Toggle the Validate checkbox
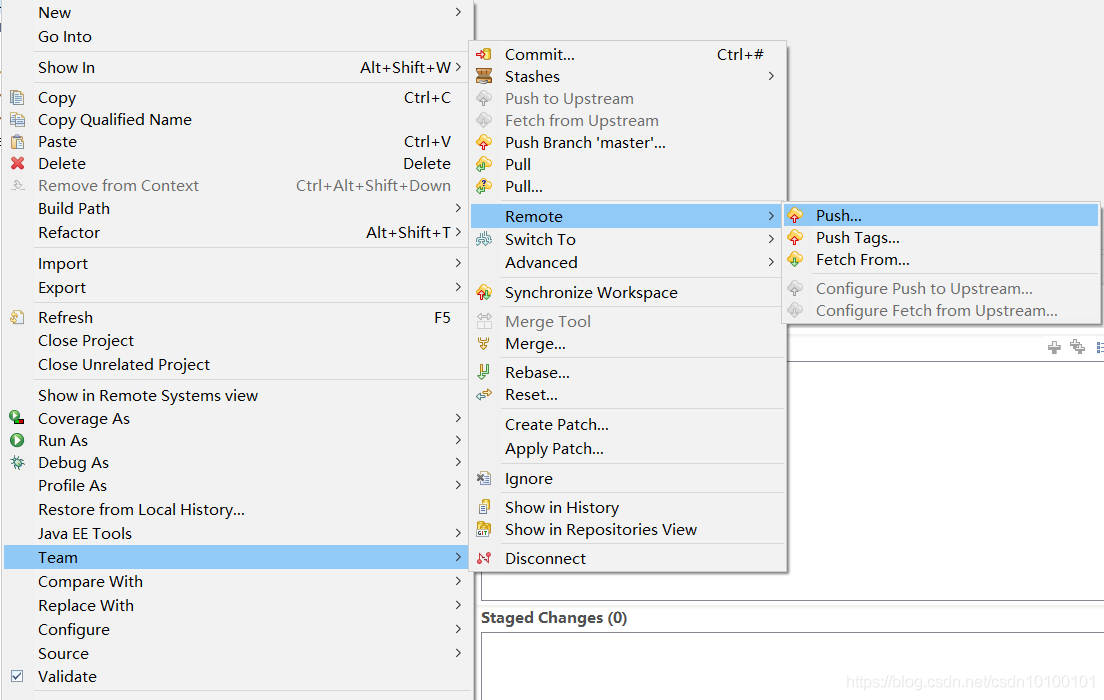Viewport: 1104px width, 700px height. [18, 676]
